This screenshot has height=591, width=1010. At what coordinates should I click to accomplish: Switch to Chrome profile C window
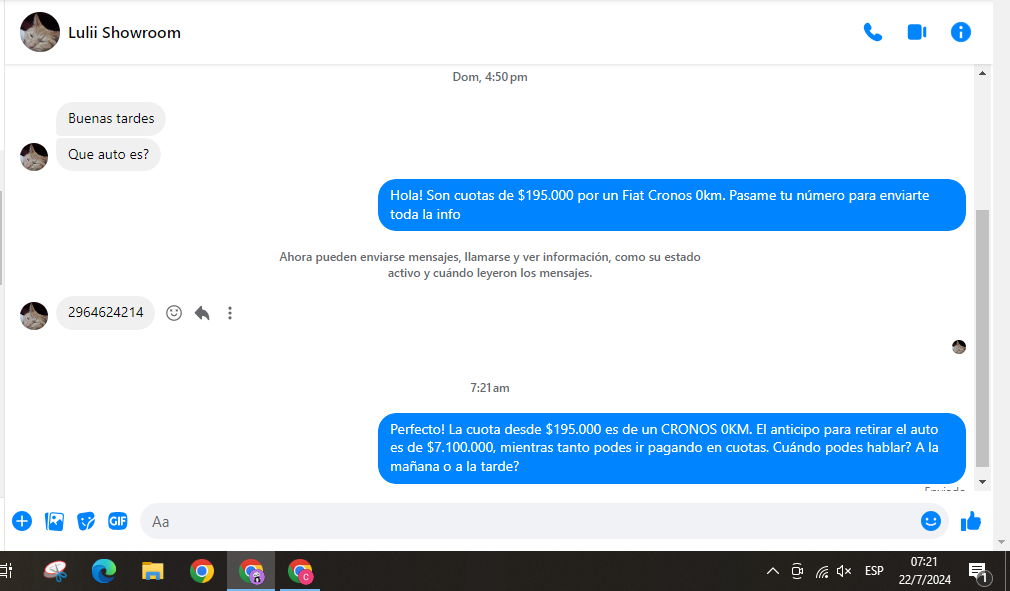point(300,571)
